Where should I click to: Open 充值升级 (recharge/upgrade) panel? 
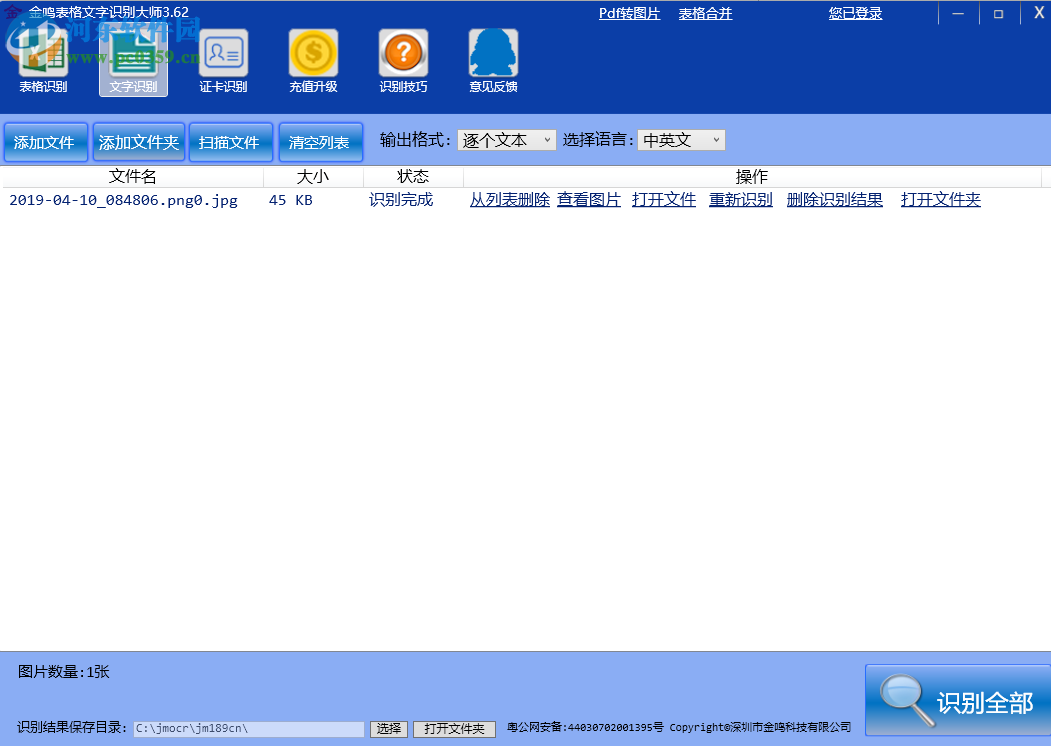312,60
